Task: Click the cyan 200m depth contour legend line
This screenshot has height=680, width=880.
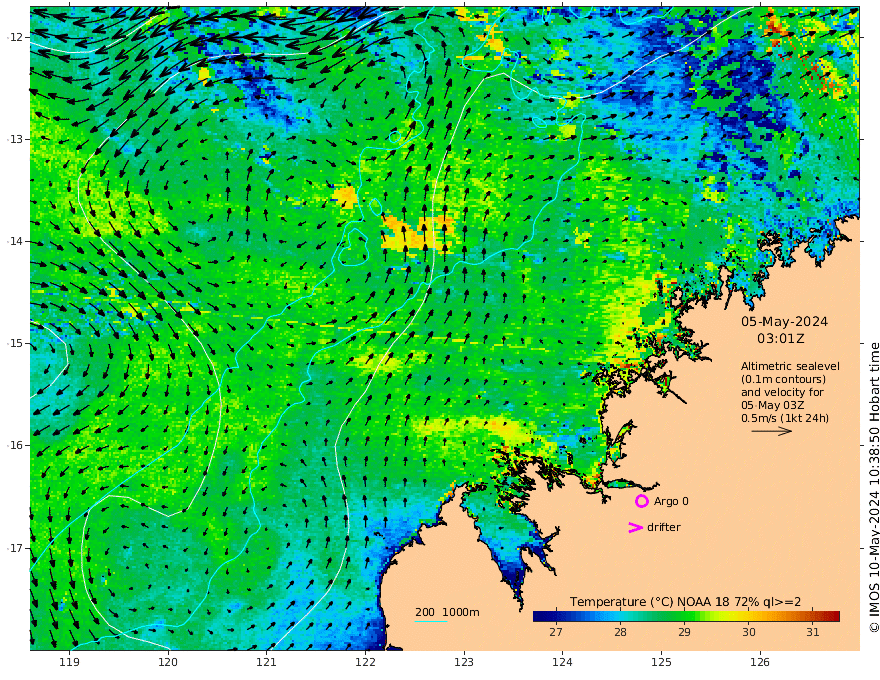Action: coord(430,621)
